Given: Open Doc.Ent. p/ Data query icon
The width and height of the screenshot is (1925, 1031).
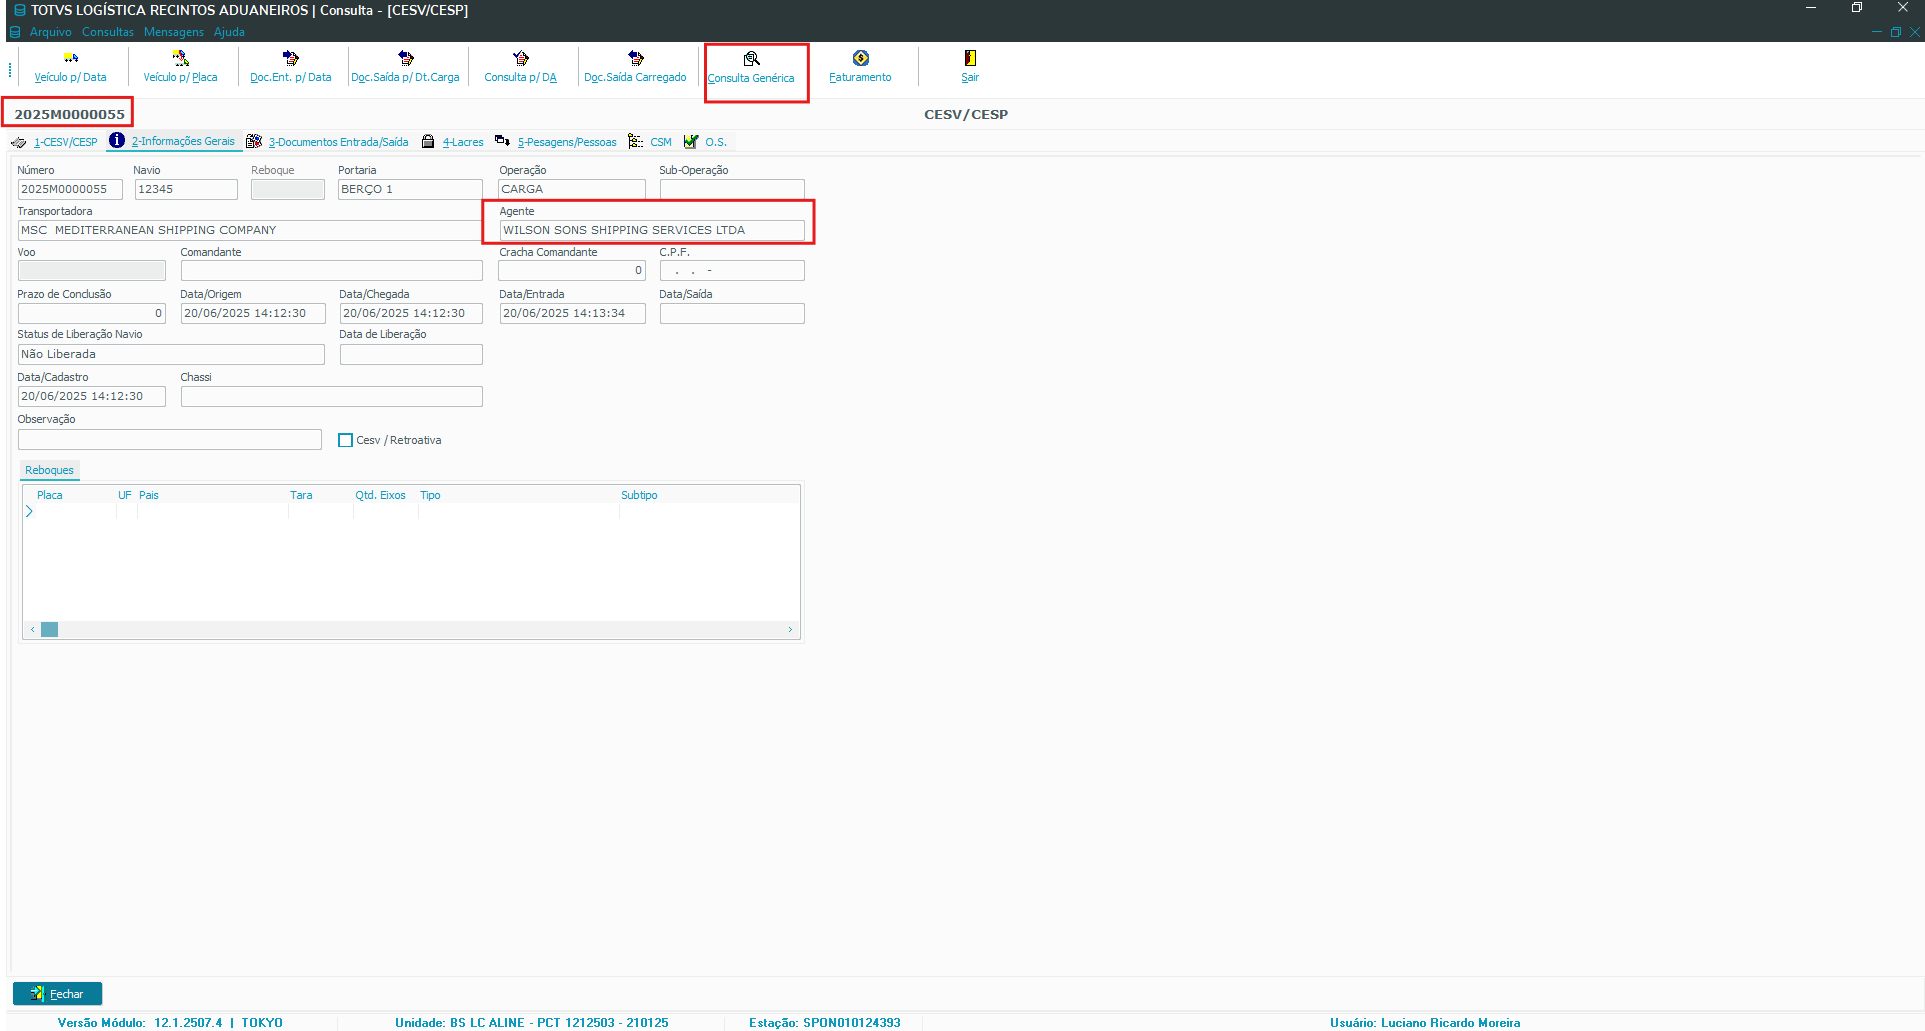Looking at the screenshot, I should [x=290, y=58].
